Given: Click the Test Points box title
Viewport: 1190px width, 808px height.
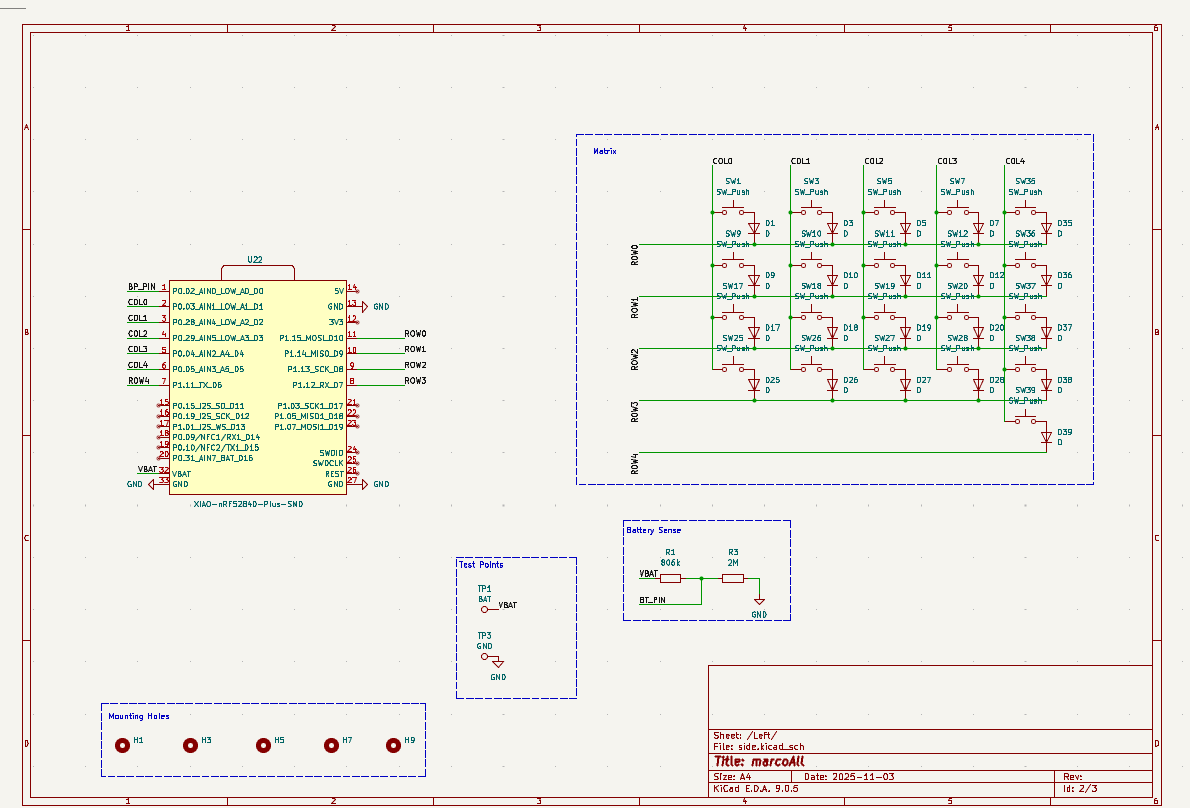Looking at the screenshot, I should coord(481,564).
